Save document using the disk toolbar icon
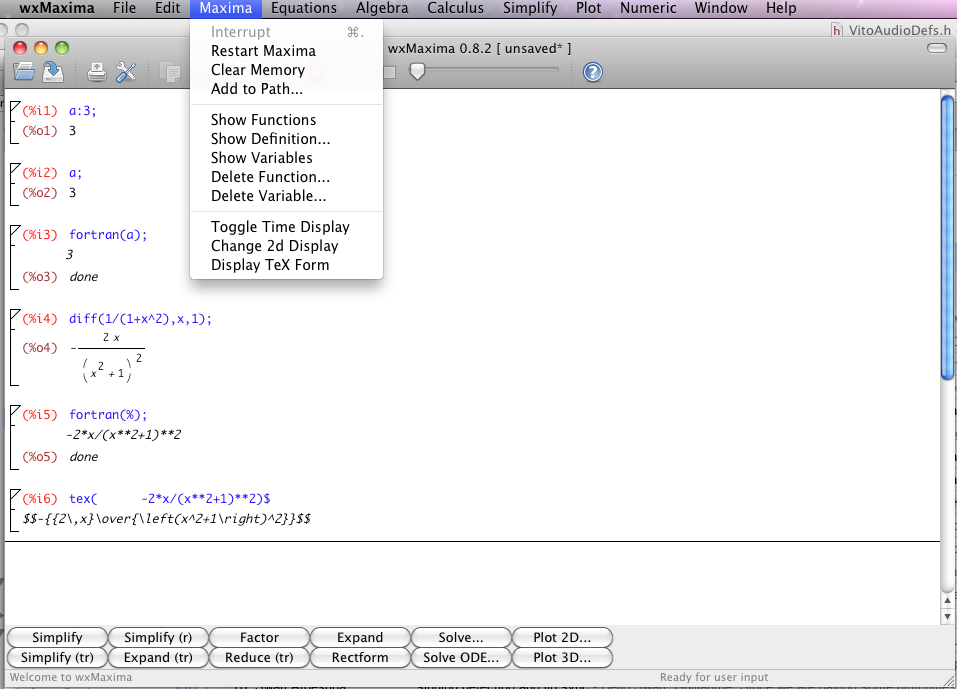This screenshot has width=957, height=689. pyautogui.click(x=53, y=72)
